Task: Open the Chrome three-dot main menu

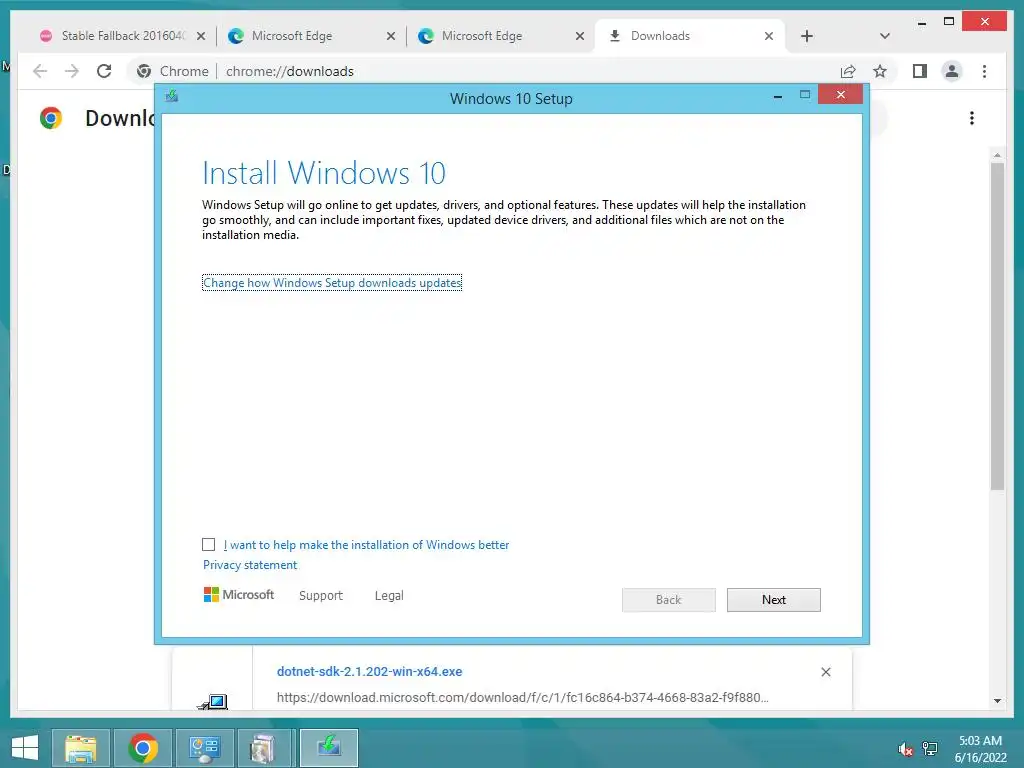Action: (984, 71)
